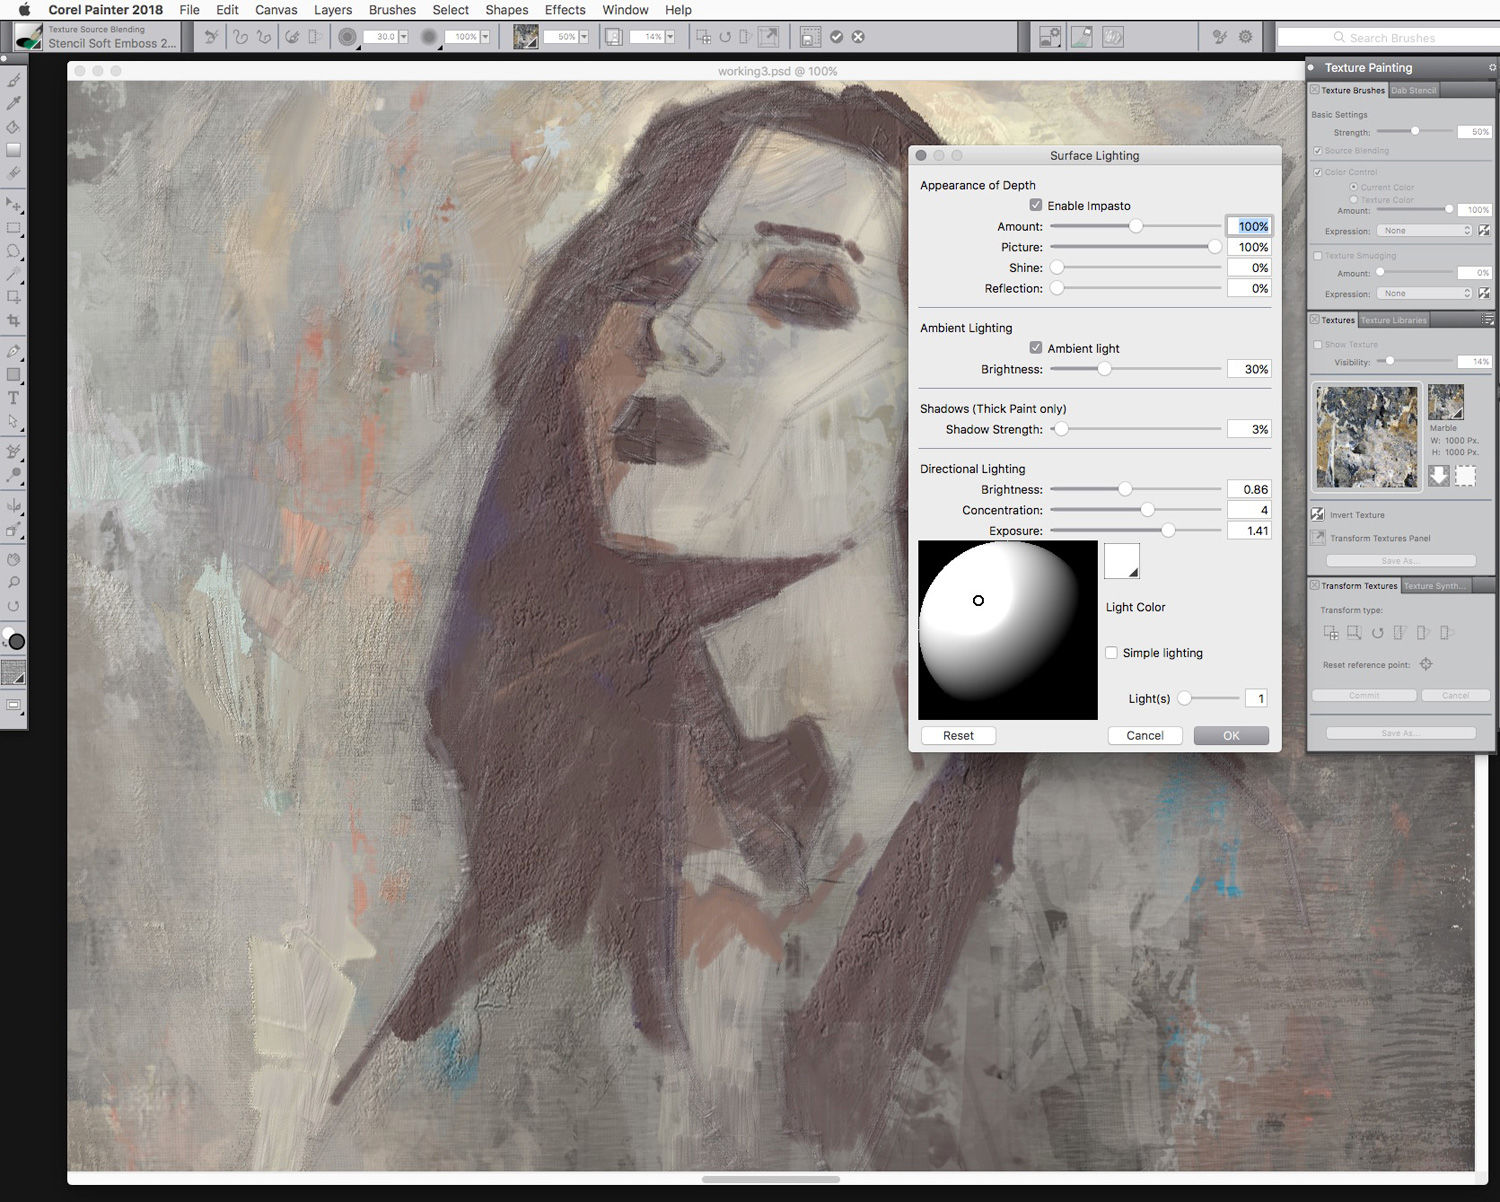Viewport: 1500px width, 1202px height.
Task: Click the Invert Texture icon
Action: [x=1318, y=514]
